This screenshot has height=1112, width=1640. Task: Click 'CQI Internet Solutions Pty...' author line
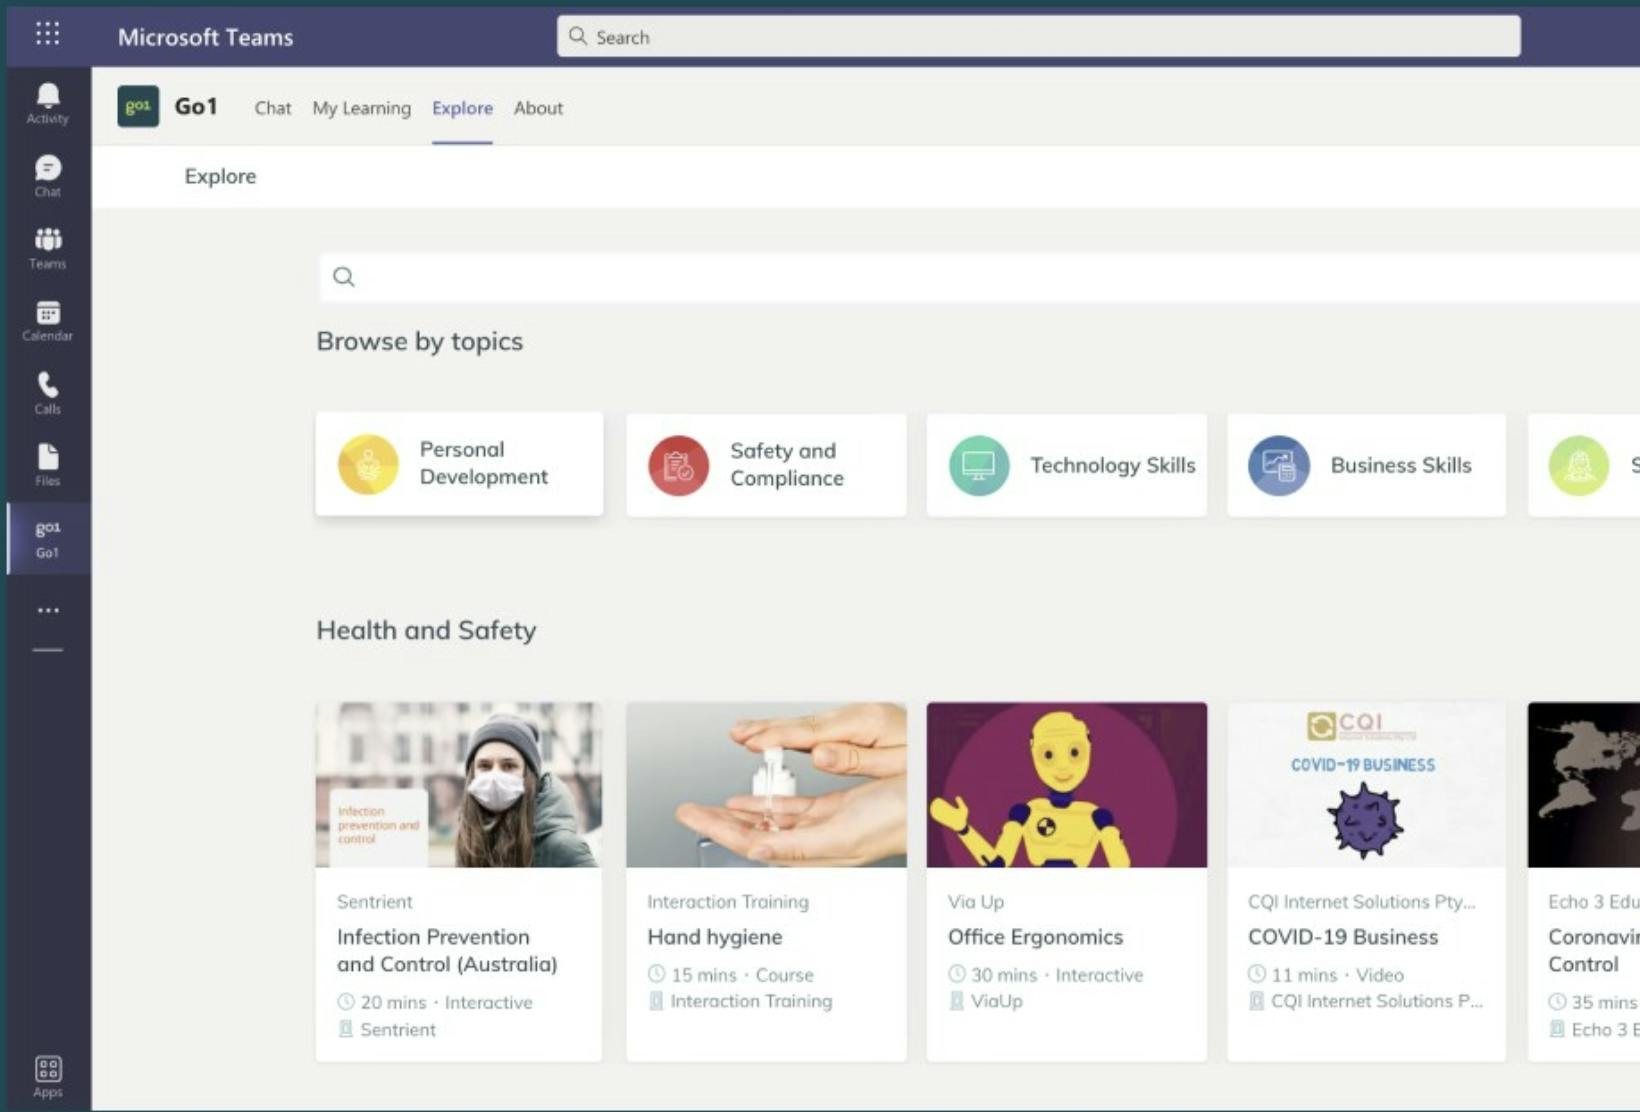(x=1362, y=902)
